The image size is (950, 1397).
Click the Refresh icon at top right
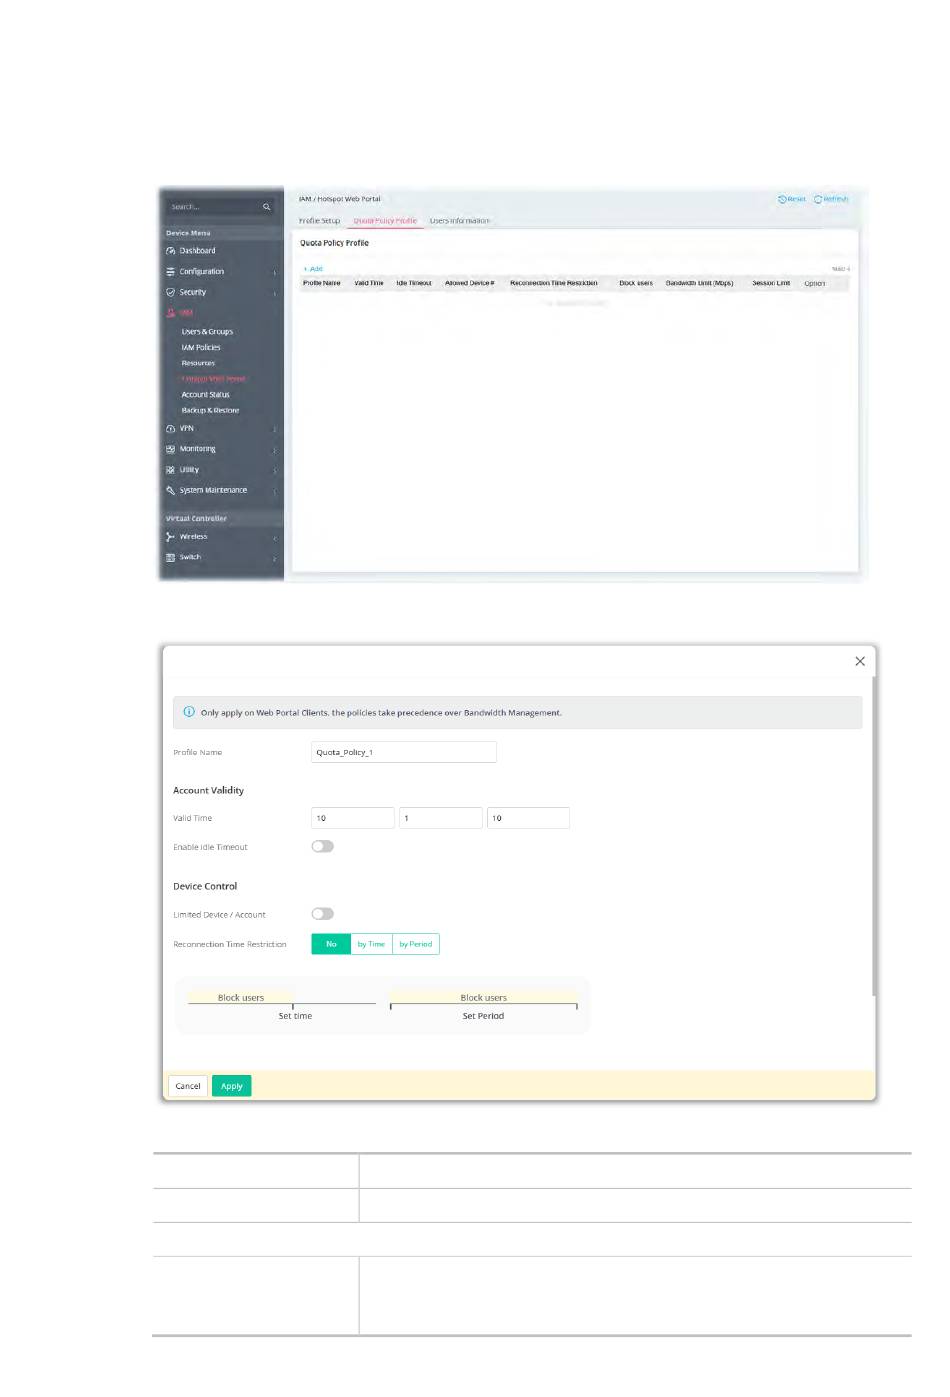click(x=818, y=199)
